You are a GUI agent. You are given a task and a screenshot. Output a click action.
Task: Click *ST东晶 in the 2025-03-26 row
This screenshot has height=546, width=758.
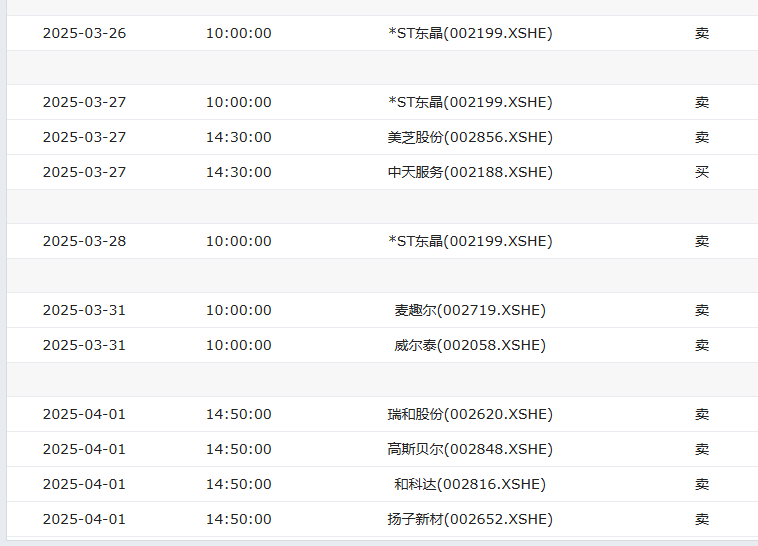tap(470, 33)
